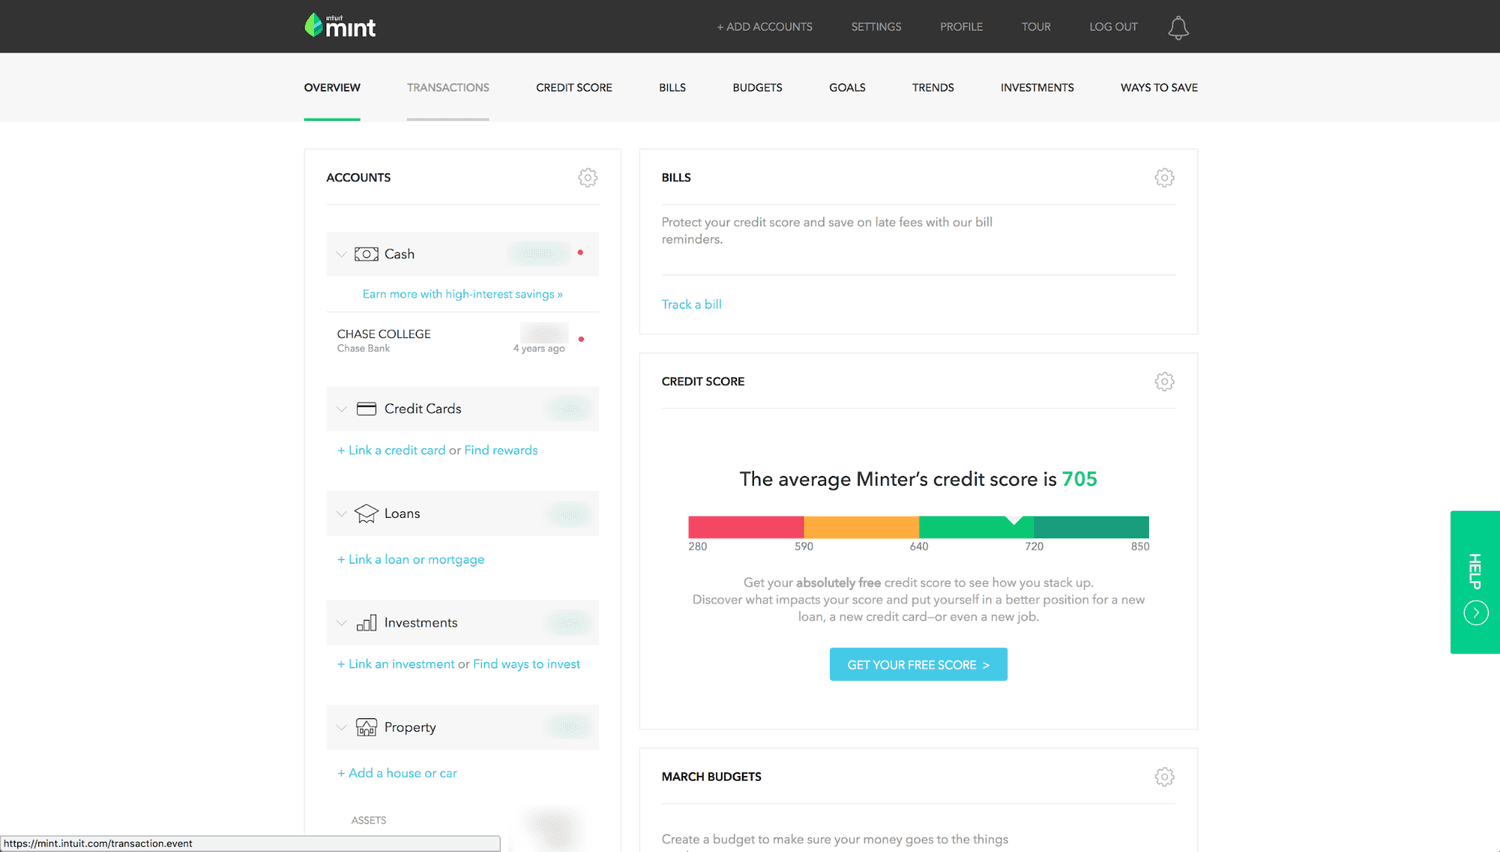The image size is (1500, 852).
Task: Click Track a bill link
Action: (691, 304)
